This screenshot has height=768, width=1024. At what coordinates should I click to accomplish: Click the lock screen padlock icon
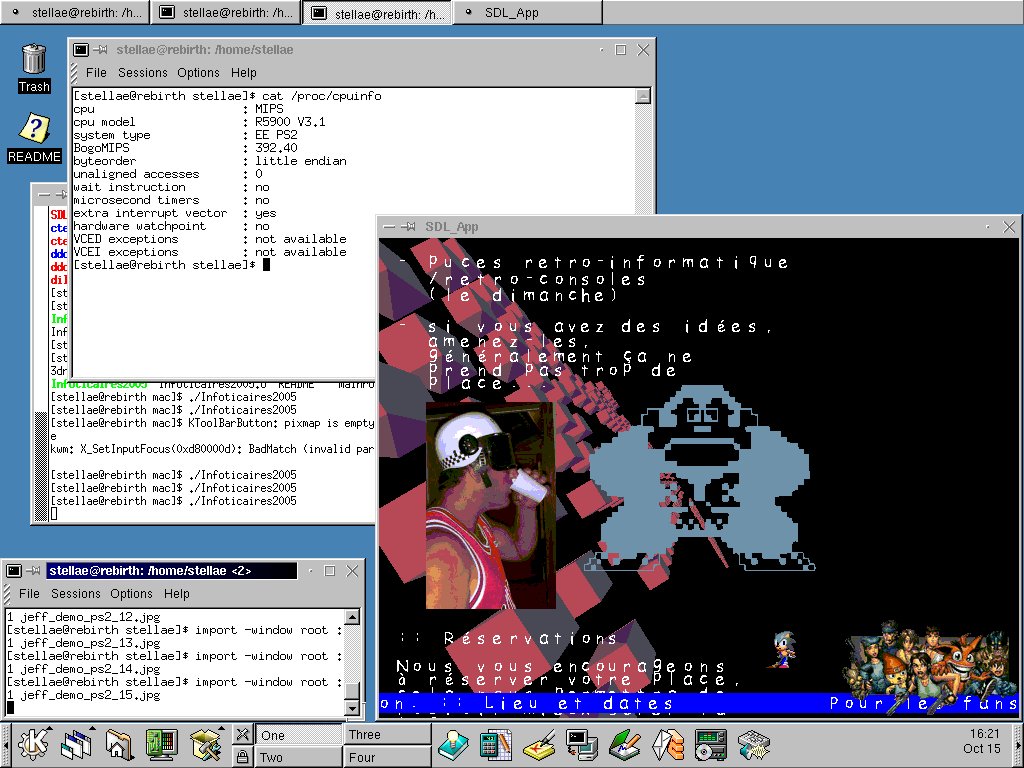click(x=242, y=756)
